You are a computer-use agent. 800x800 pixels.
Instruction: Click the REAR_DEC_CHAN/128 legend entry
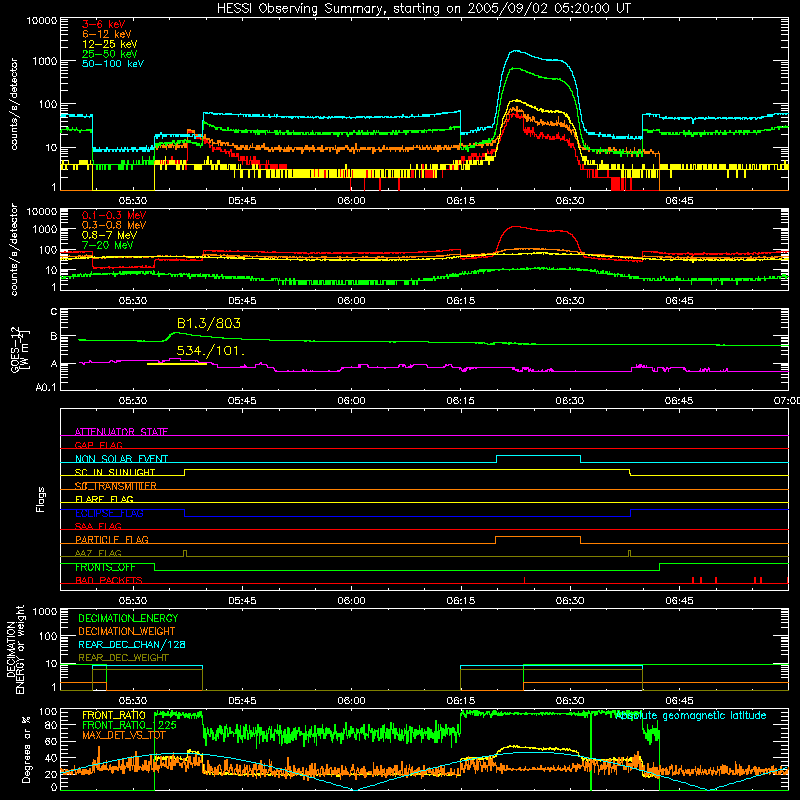point(132,644)
